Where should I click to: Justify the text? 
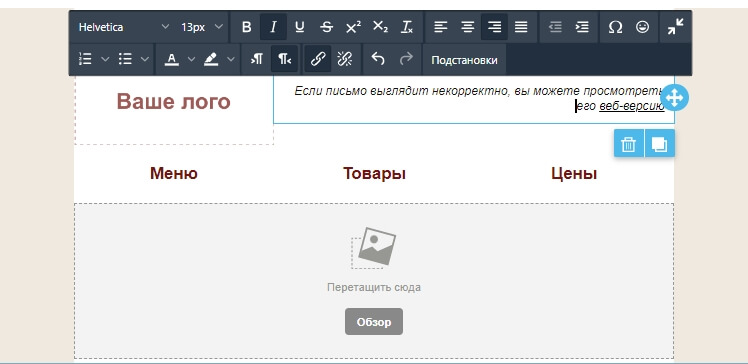521,27
